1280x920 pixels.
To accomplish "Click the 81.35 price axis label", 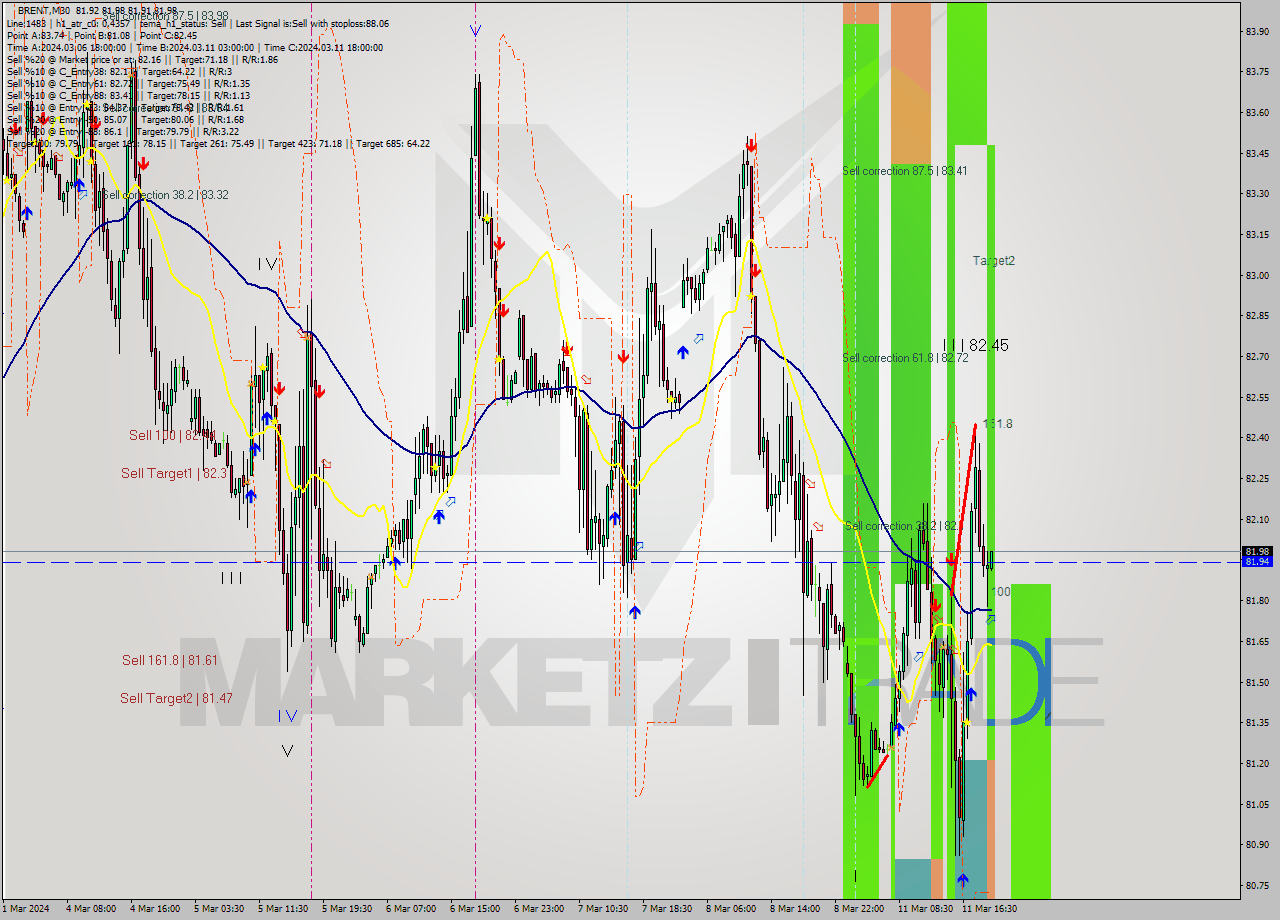I will (1257, 722).
